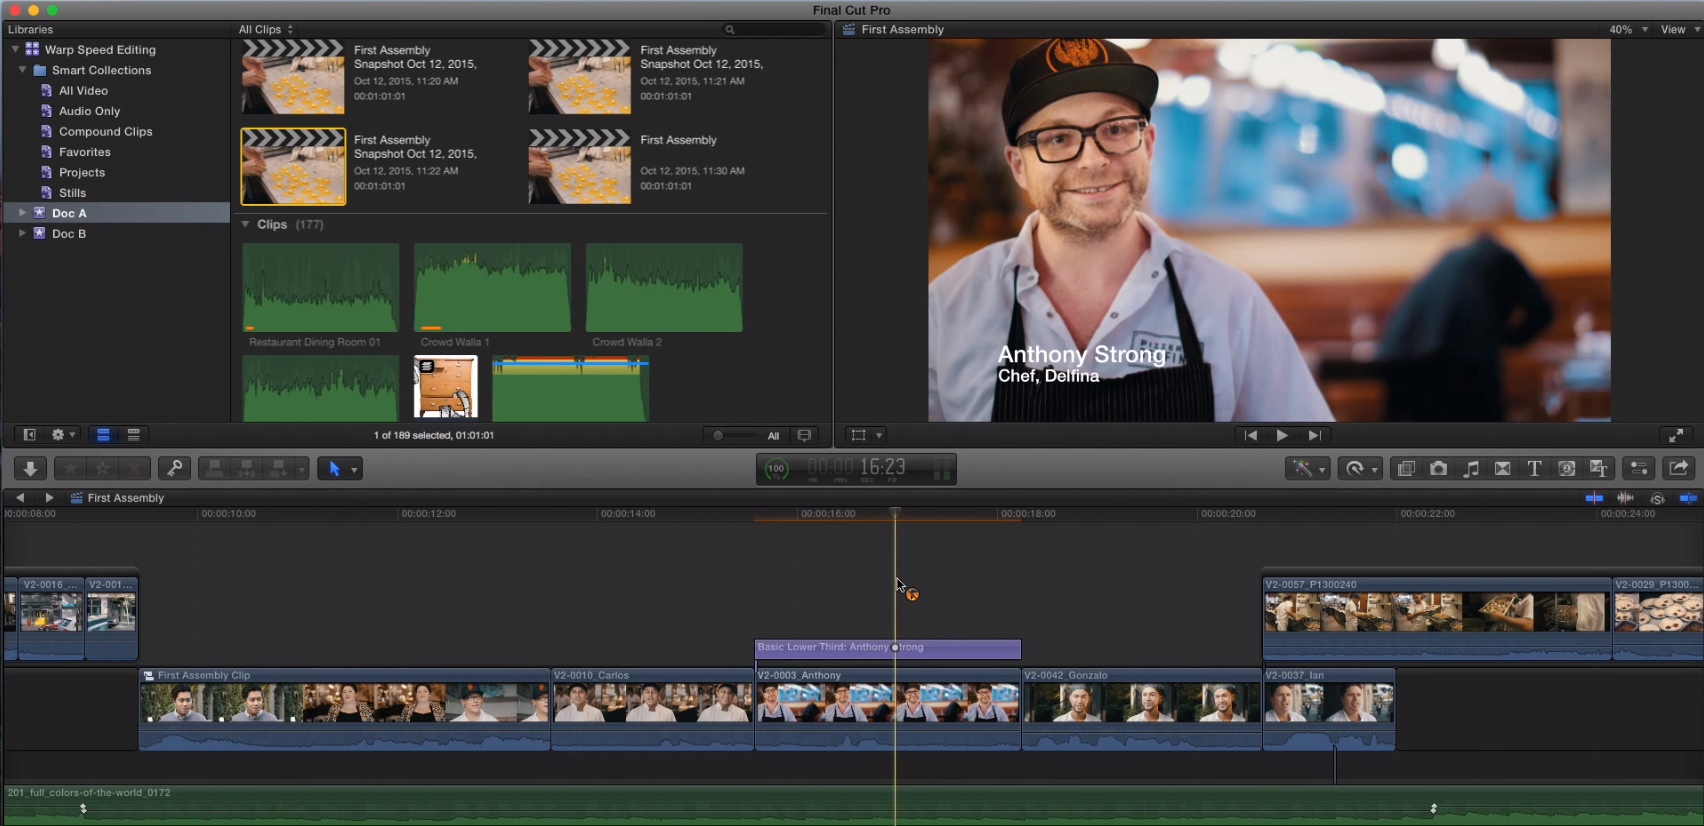
Task: Select Compound Clips smart collection
Action: 105,132
